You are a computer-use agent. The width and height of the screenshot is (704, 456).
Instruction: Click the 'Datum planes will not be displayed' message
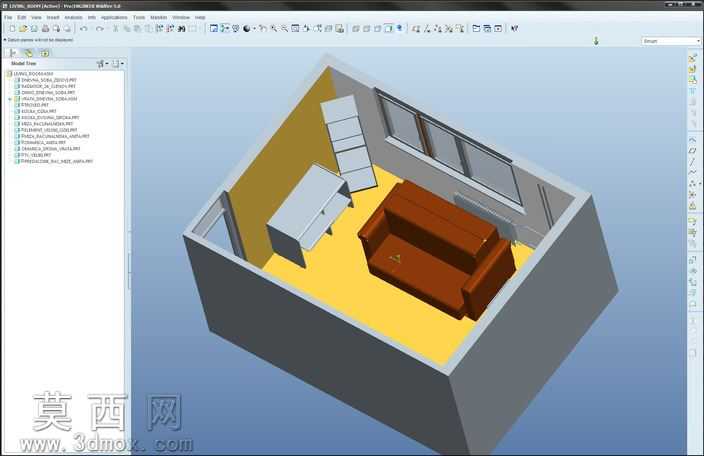click(x=40, y=40)
